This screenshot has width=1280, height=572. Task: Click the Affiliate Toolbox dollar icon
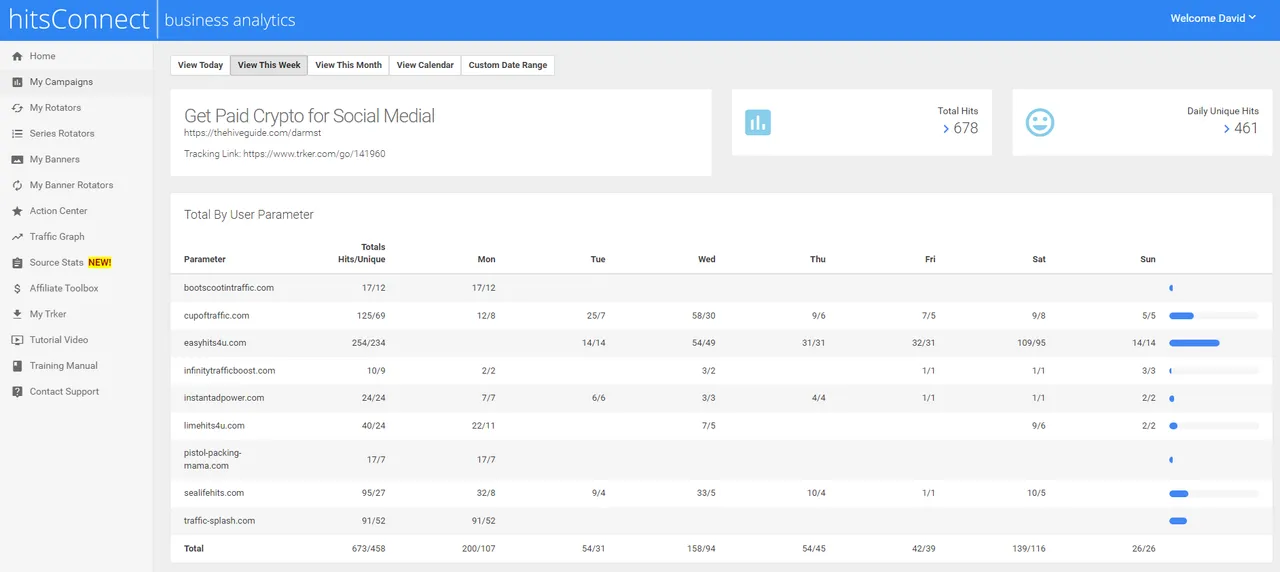(x=17, y=289)
